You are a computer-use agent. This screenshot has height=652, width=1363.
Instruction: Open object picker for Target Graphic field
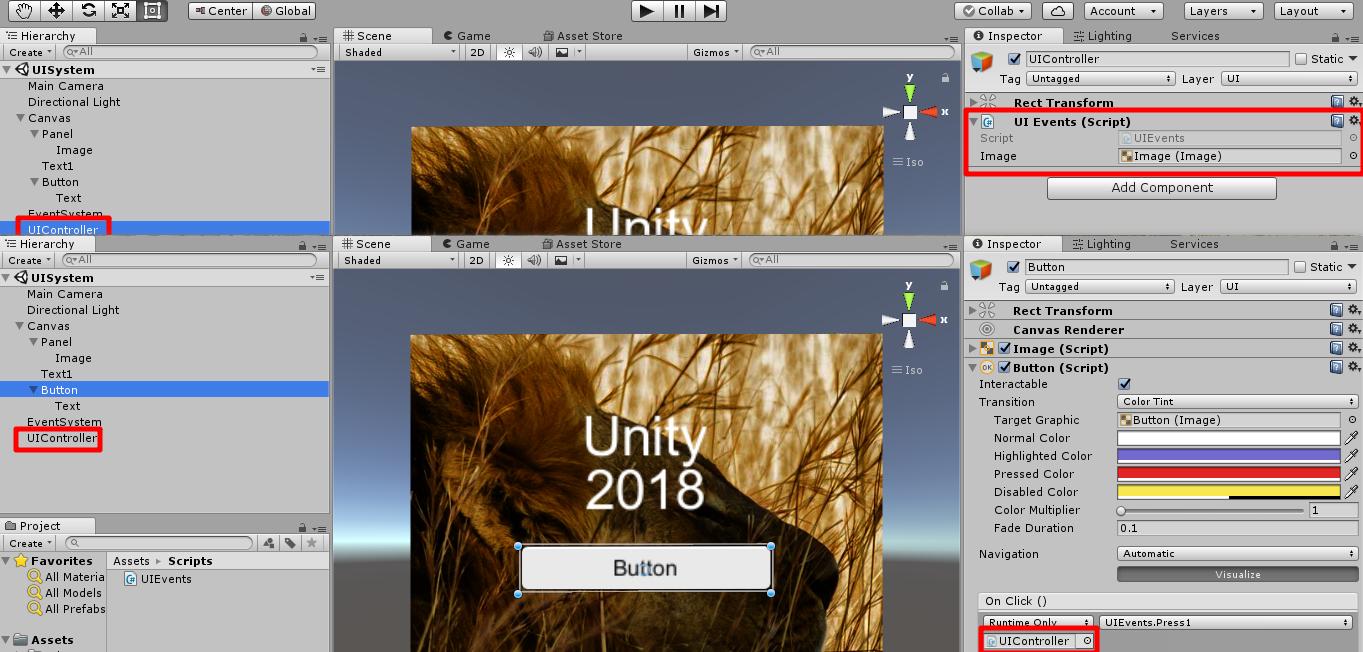point(1353,420)
